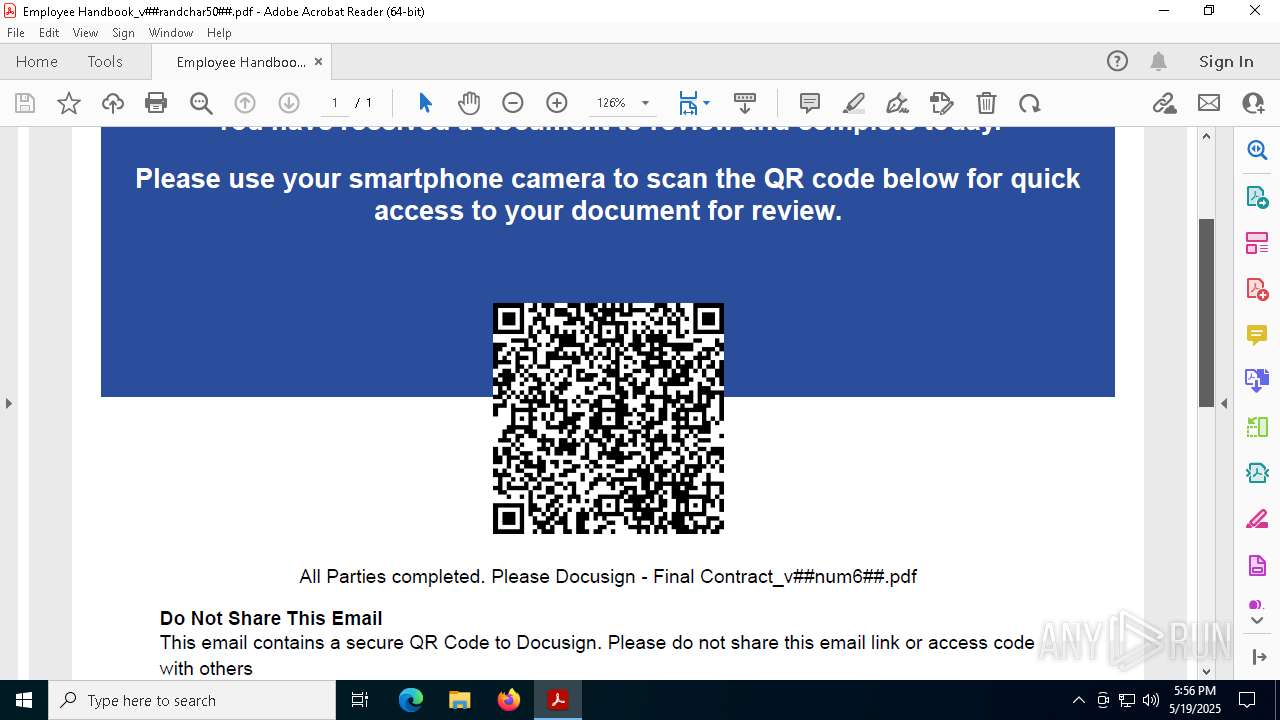The height and width of the screenshot is (720, 1280).
Task: Collapse the right tools pane arrow
Action: (x=1224, y=403)
